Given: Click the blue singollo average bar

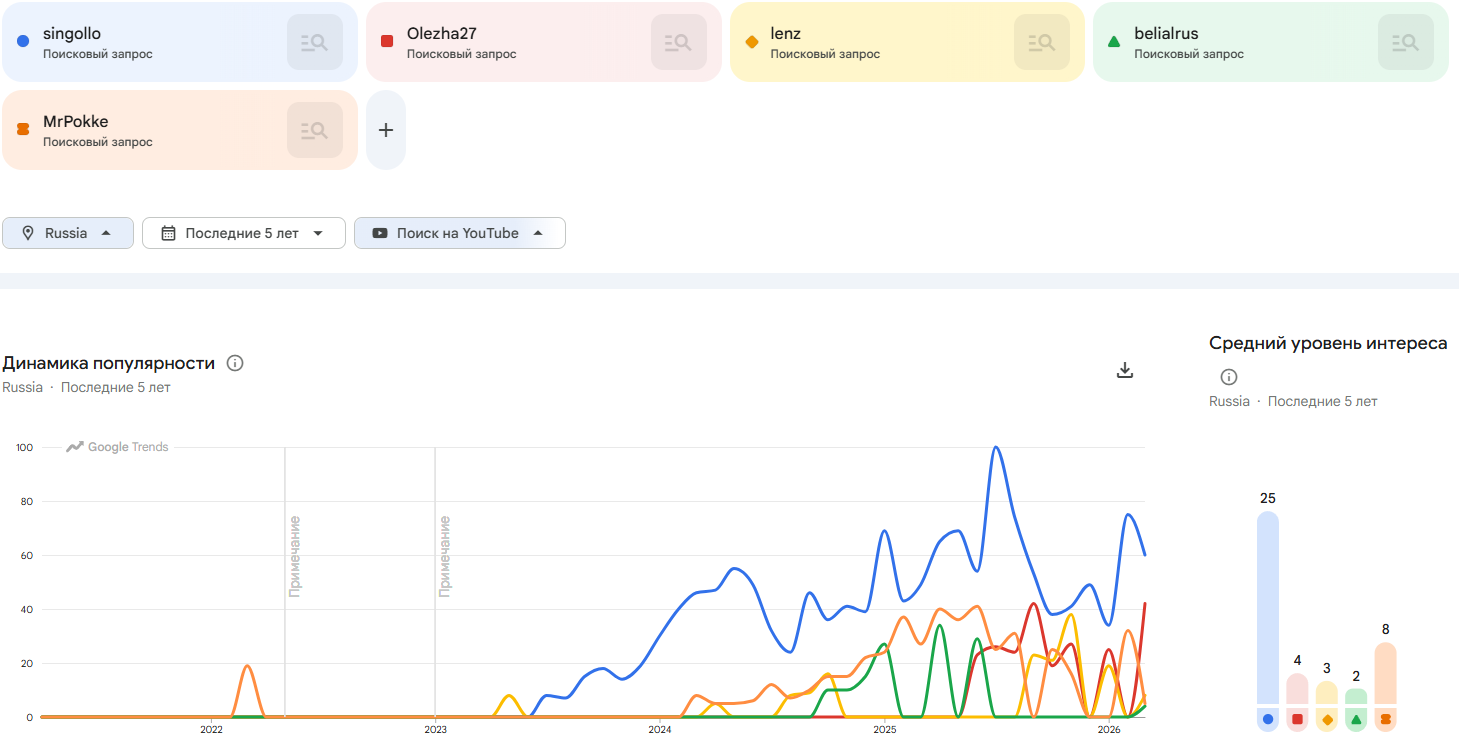Looking at the screenshot, I should 1268,610.
